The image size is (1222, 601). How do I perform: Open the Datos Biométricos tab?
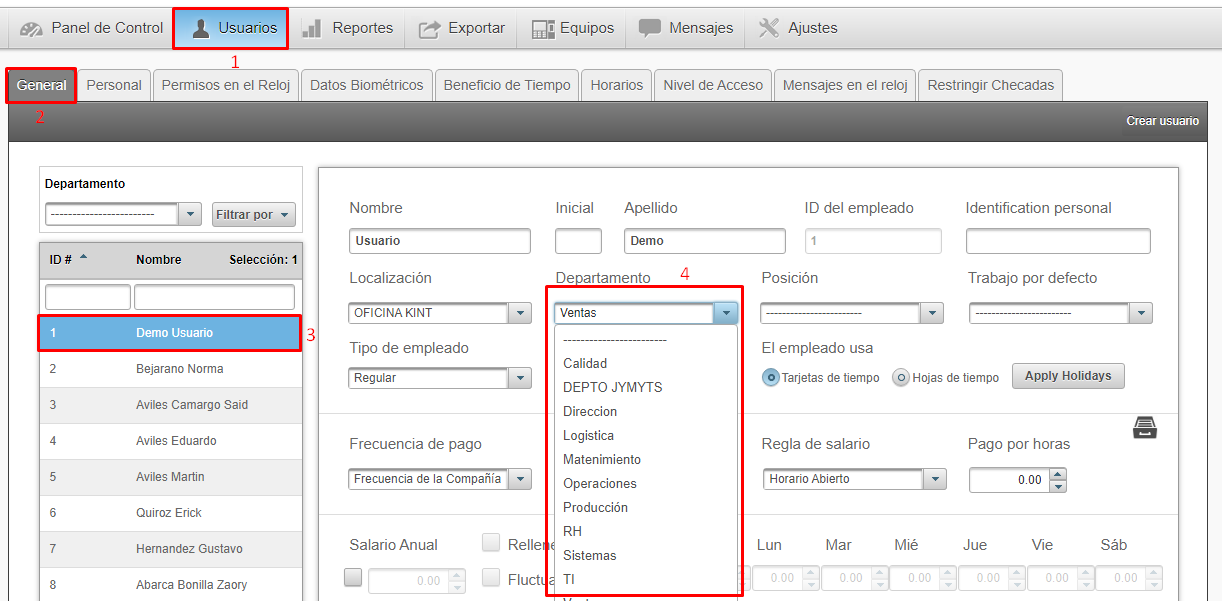[366, 85]
